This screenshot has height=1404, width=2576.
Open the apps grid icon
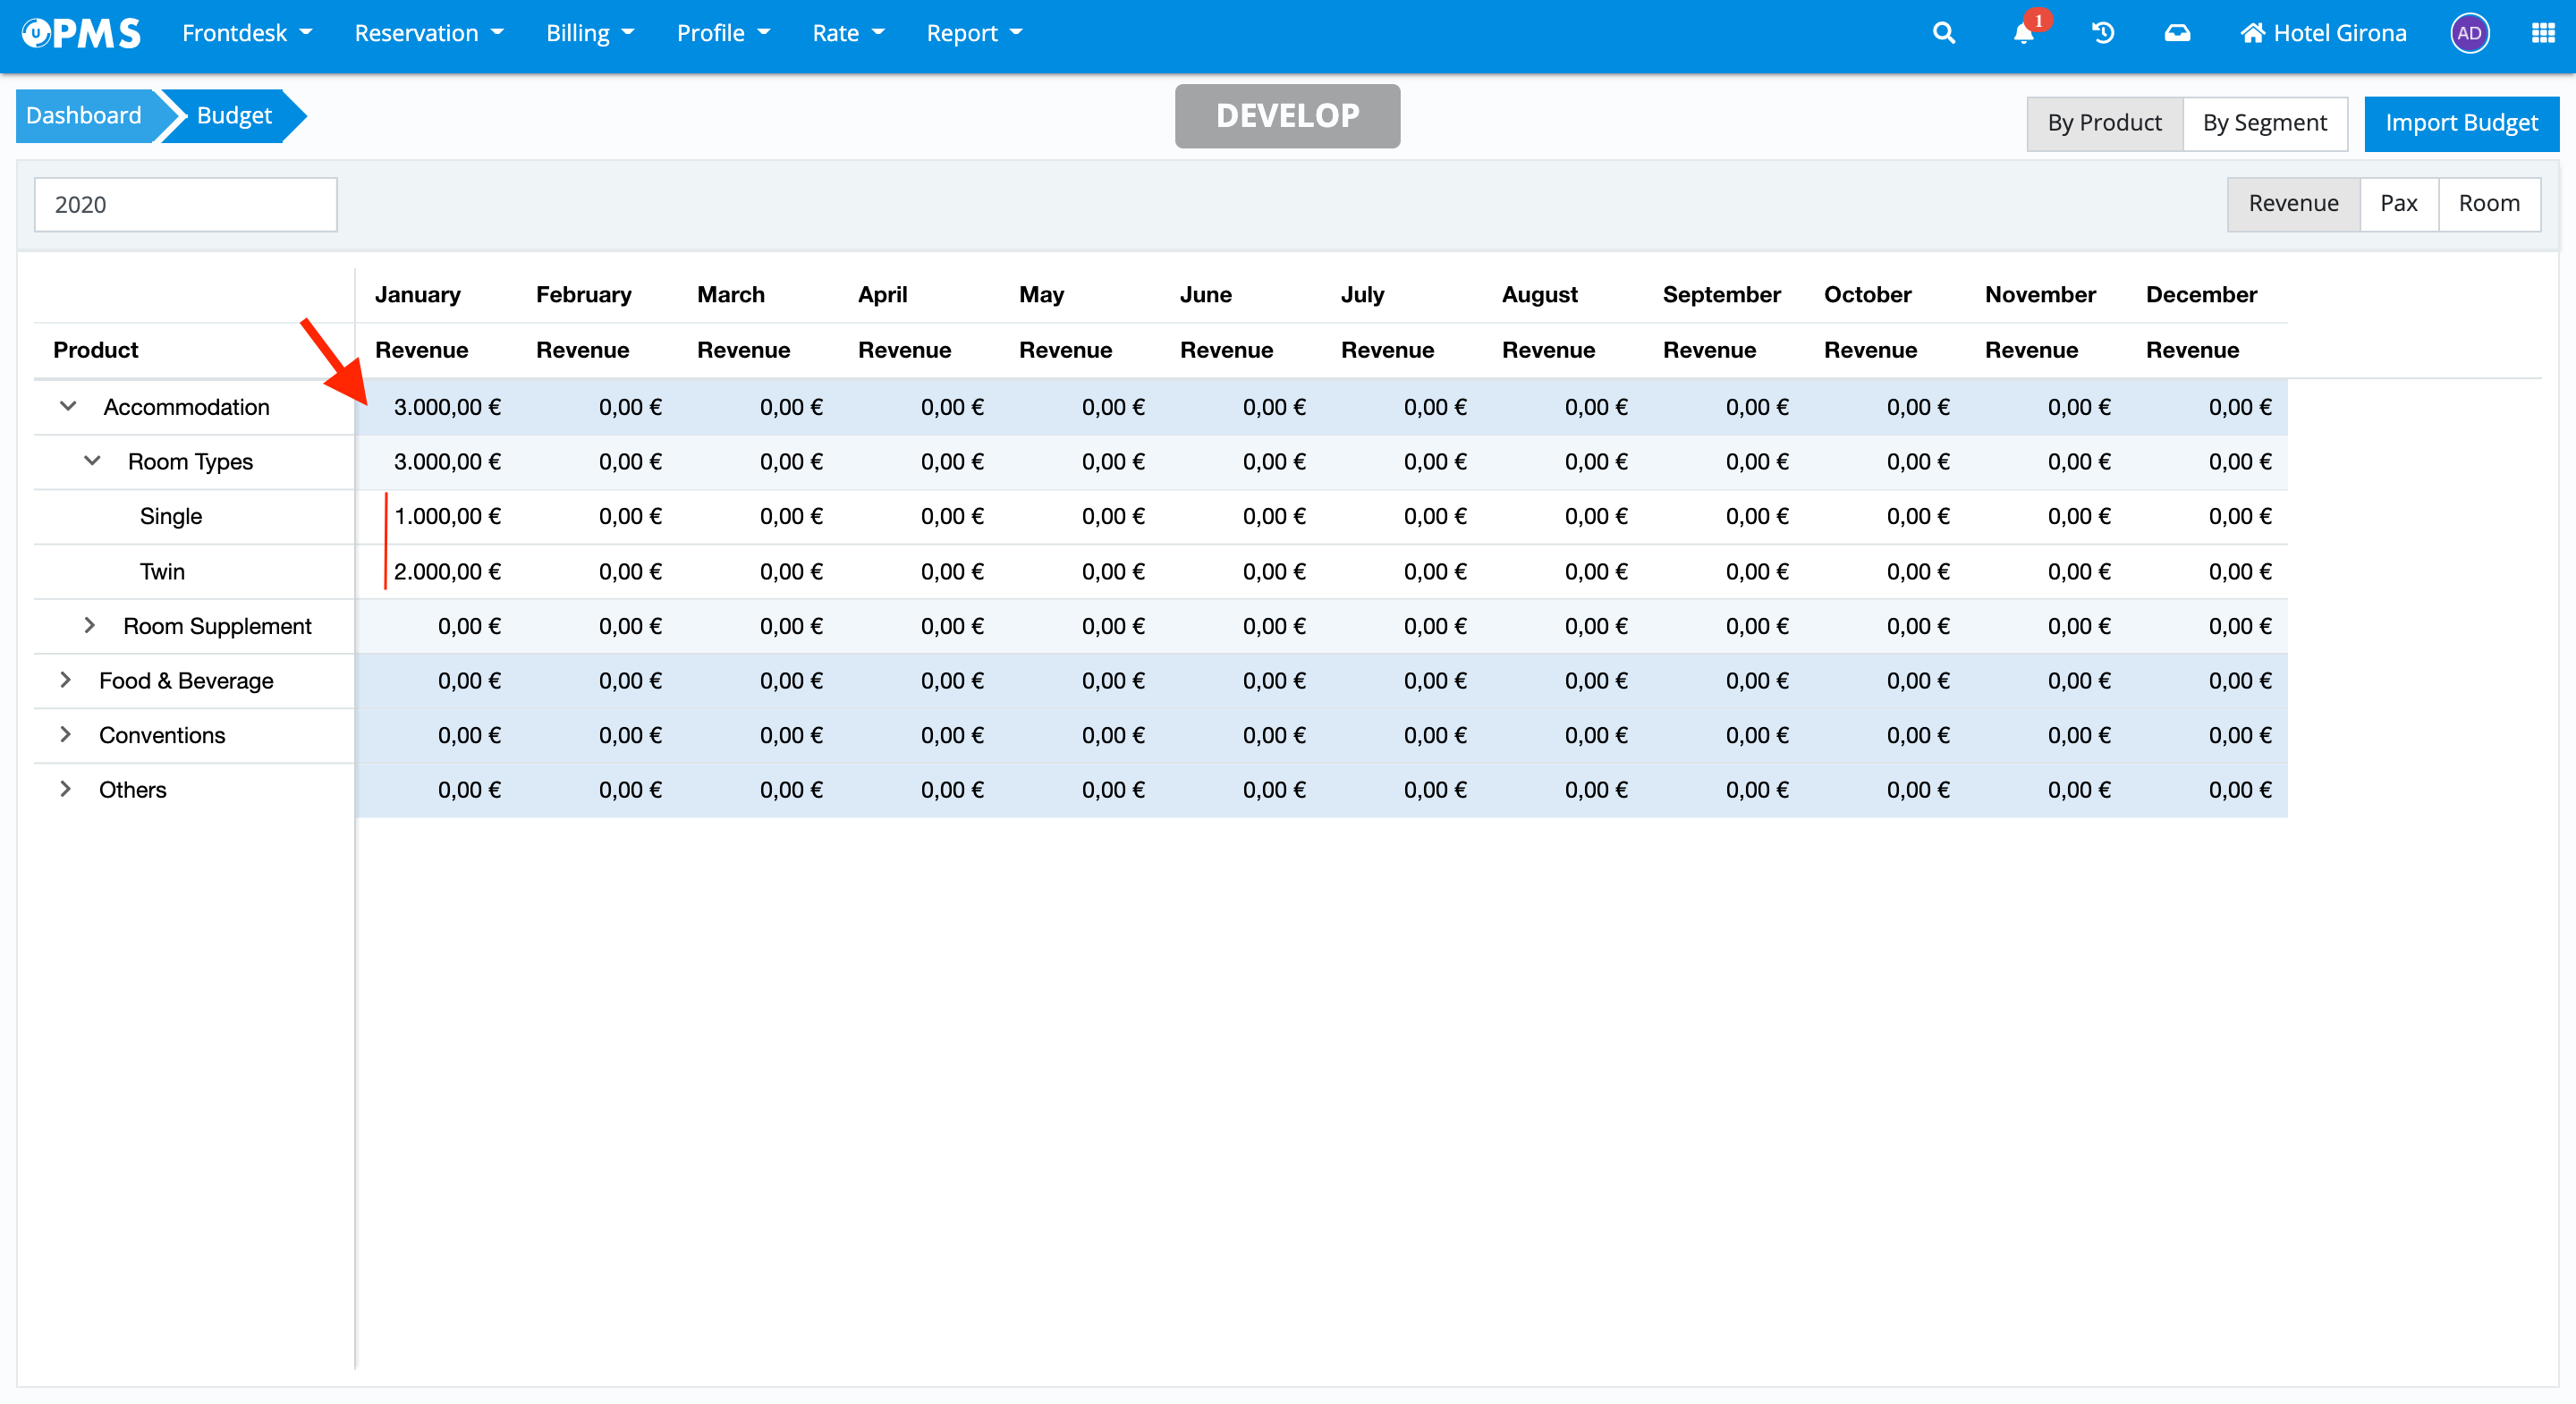(2542, 33)
